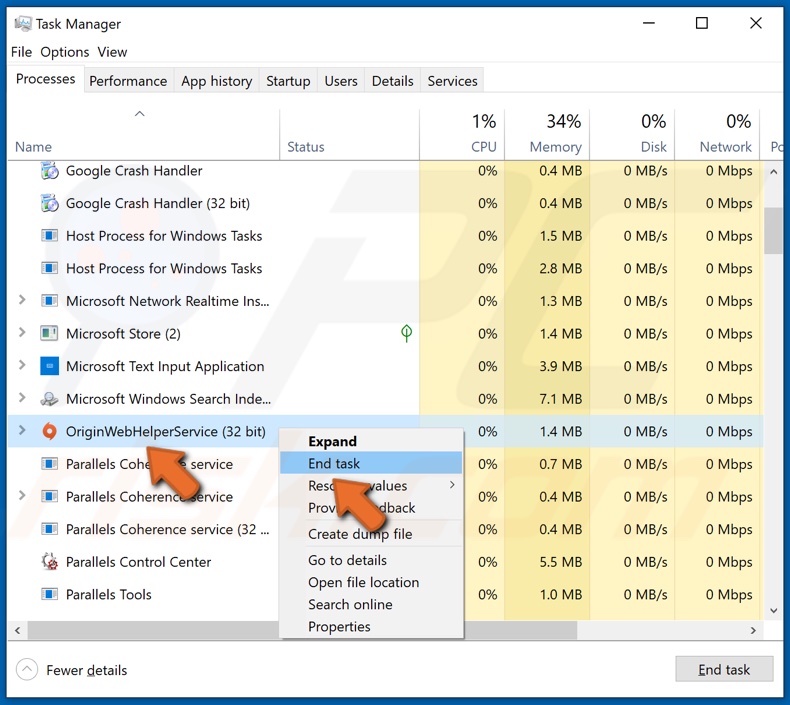Click the 2.8 MB memory value
The width and height of the screenshot is (790, 705).
(560, 269)
